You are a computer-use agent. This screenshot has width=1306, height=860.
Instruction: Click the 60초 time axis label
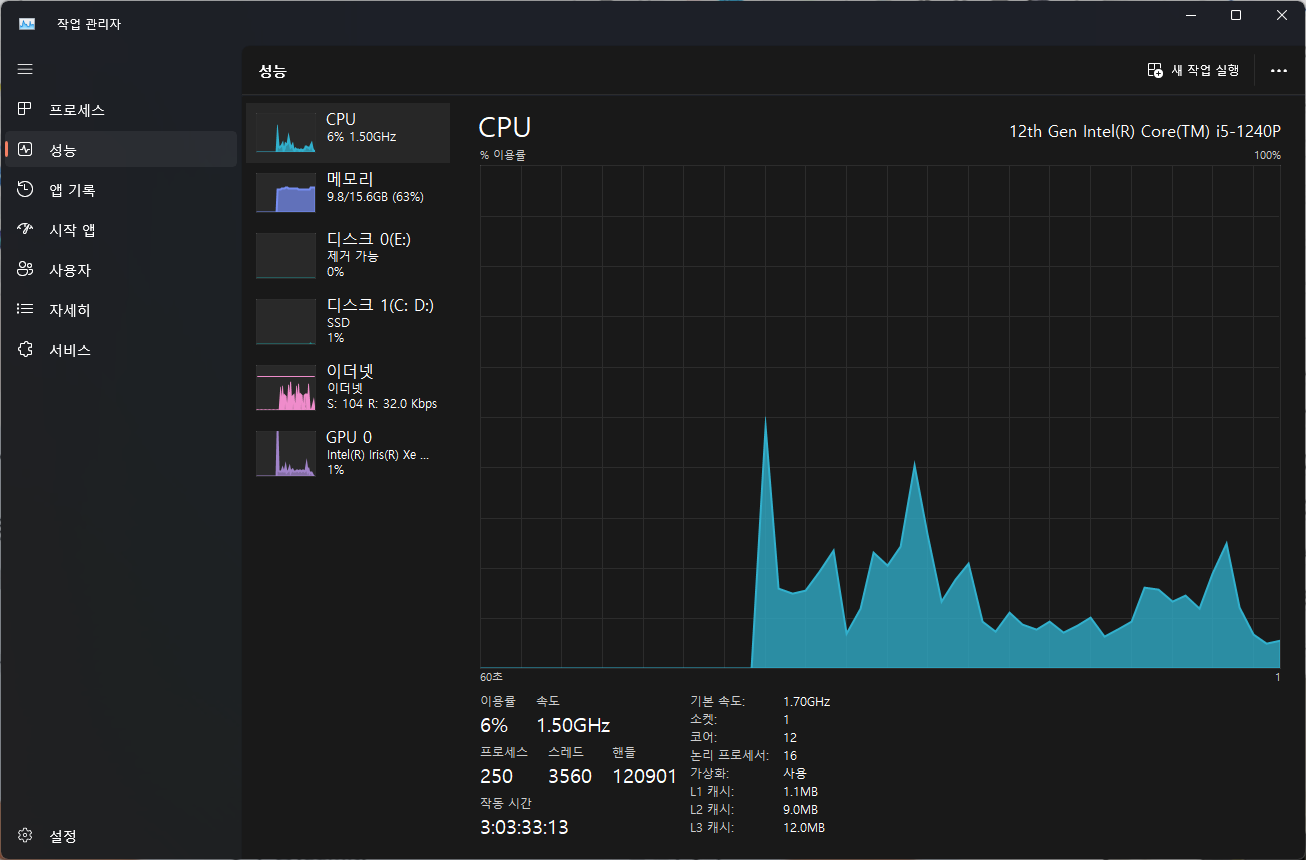[491, 677]
